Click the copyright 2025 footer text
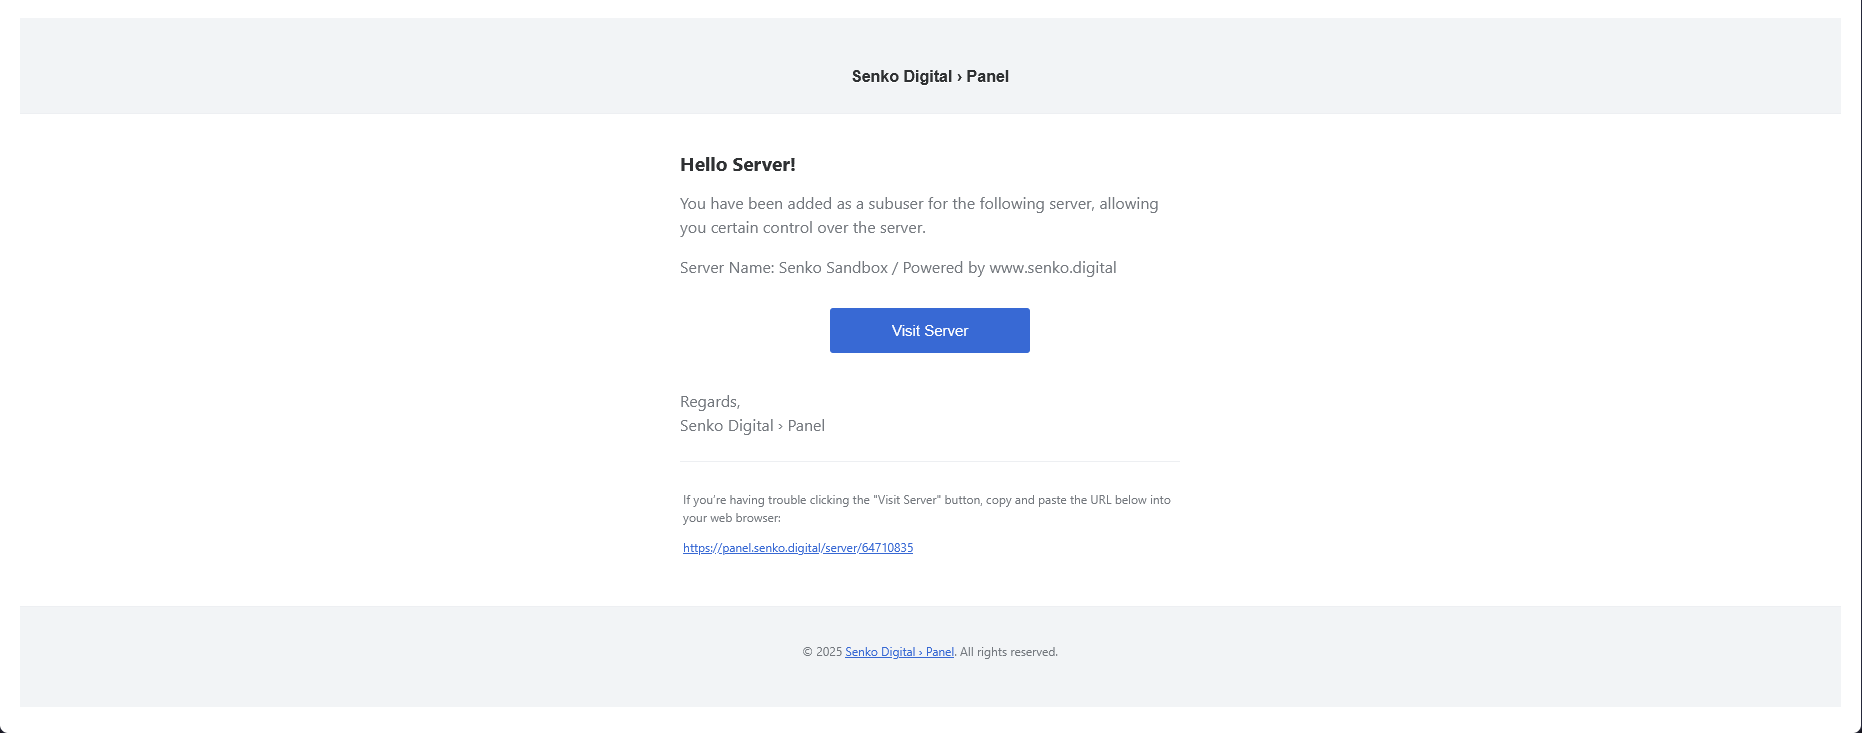Screen dimensions: 1862x733 [x=820, y=651]
